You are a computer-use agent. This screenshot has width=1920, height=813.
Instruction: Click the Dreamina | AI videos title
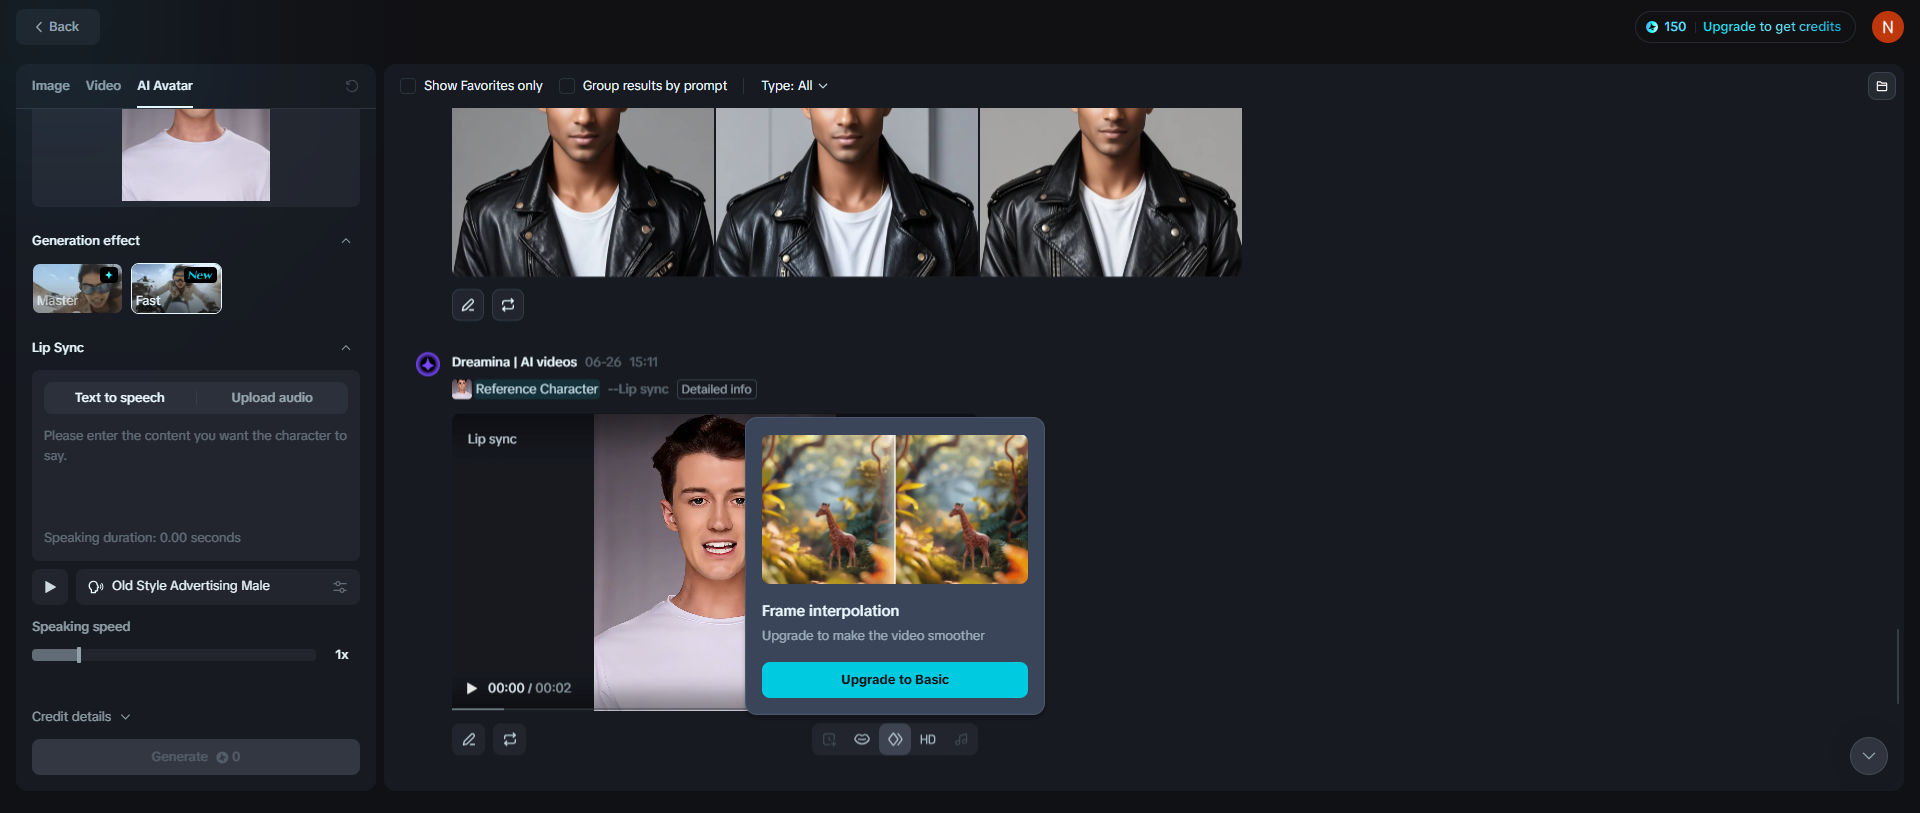point(514,362)
